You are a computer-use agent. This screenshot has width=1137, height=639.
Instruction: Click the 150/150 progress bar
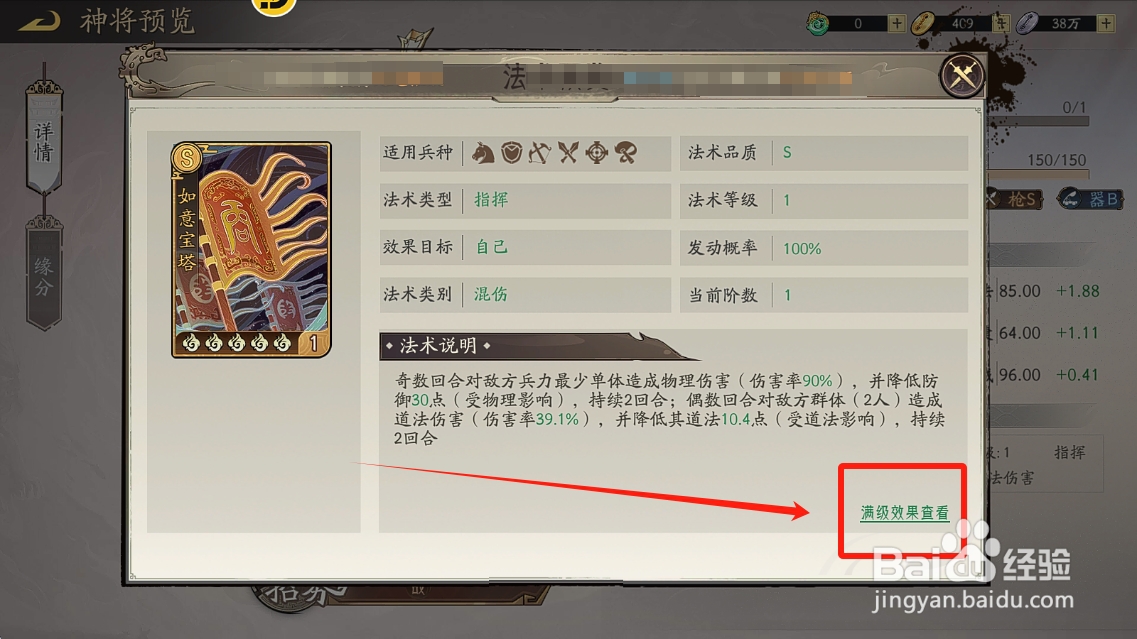click(1038, 174)
